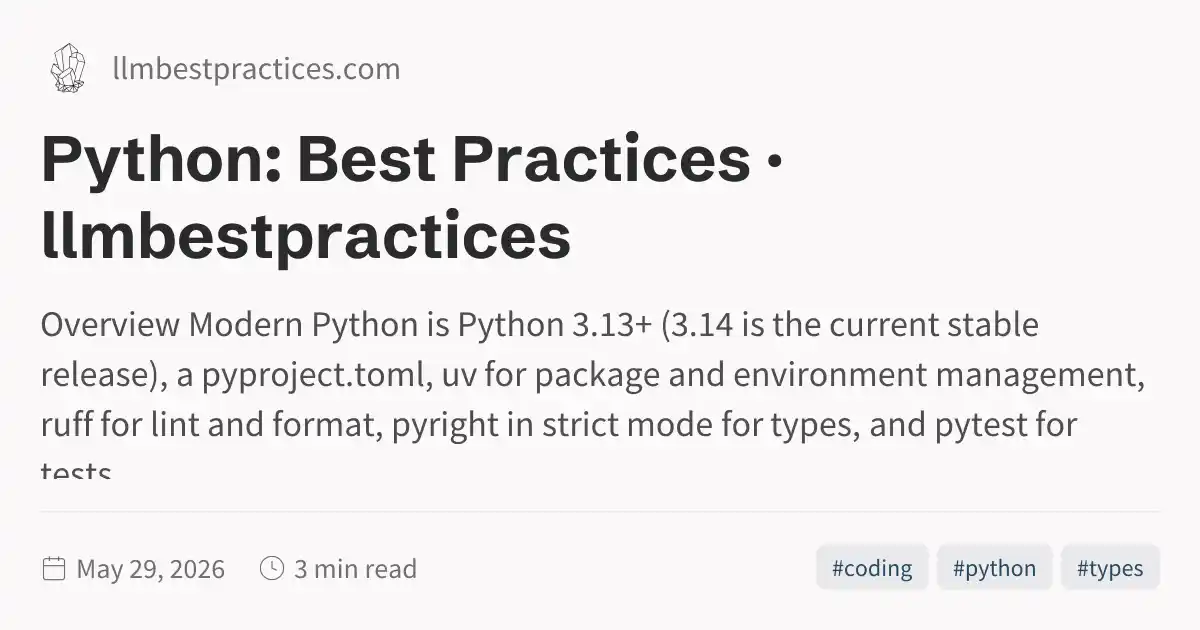Open the llmbestpractices.com site name link
This screenshot has width=1200, height=630.
(x=256, y=69)
